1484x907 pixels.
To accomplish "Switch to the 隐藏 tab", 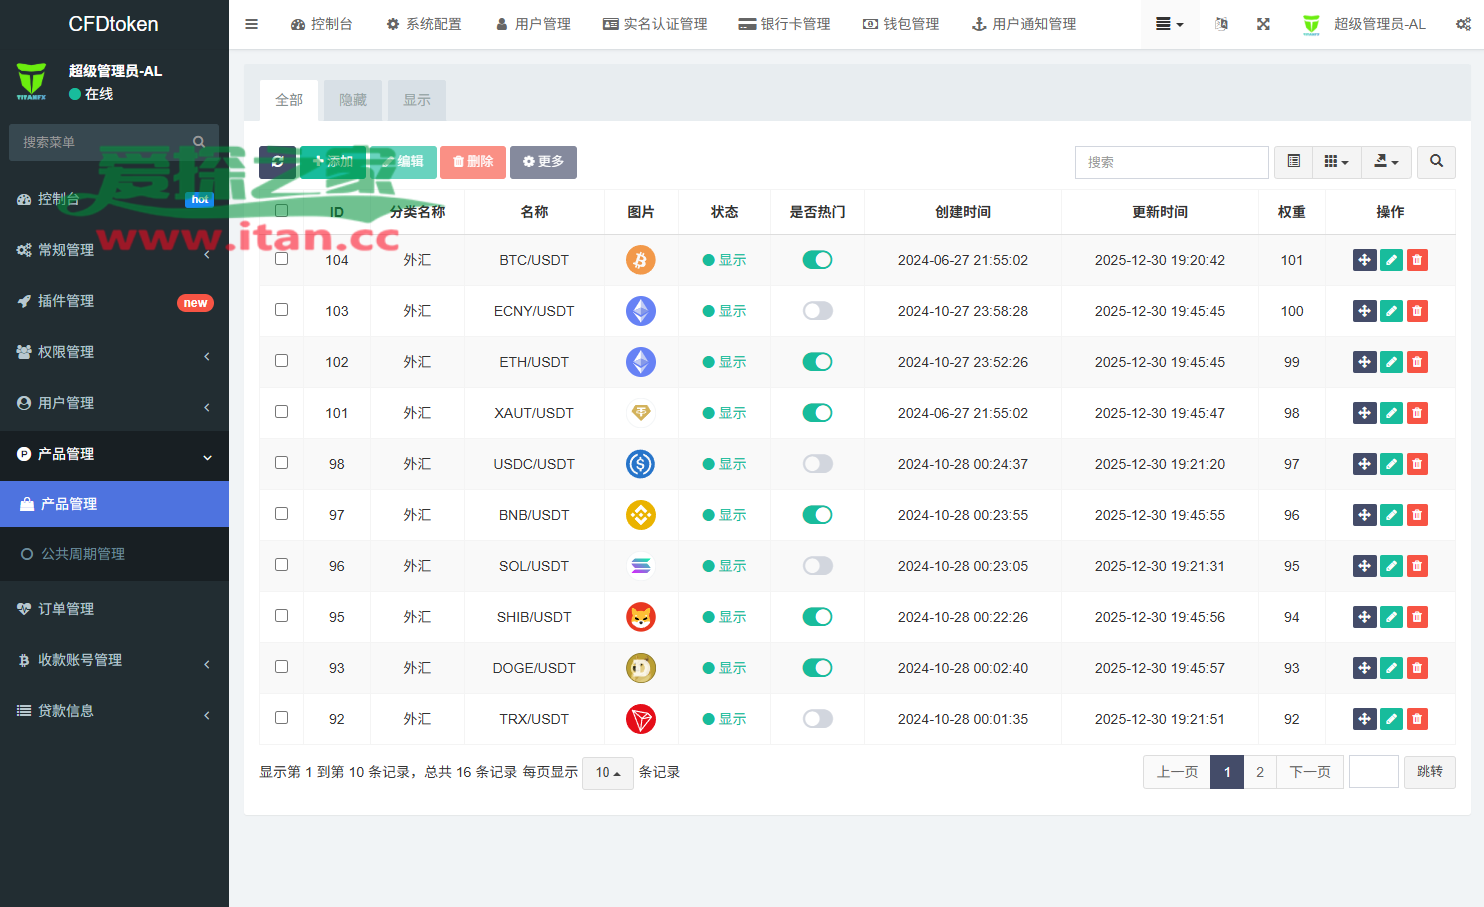I will click(x=353, y=100).
